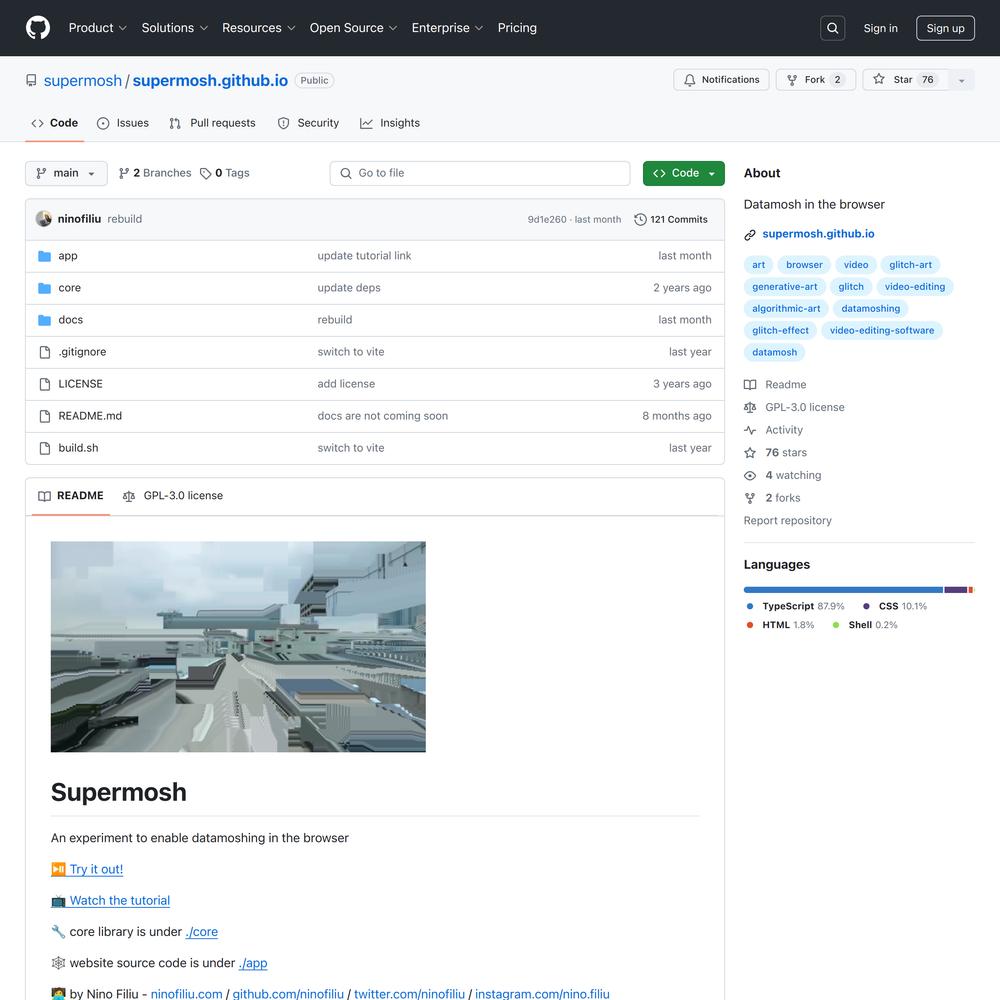Click the TypeScript segment of languages bar
This screenshot has height=1000, width=1000.
(x=843, y=590)
